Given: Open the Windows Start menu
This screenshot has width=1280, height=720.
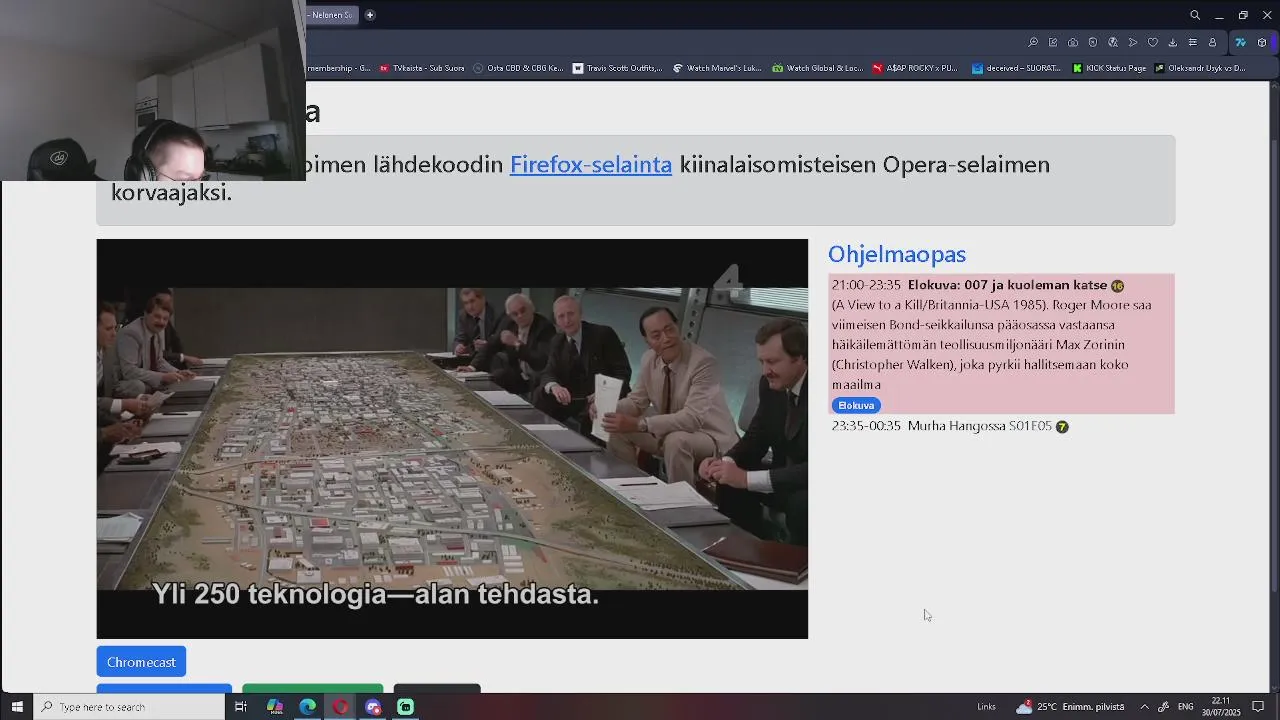Looking at the screenshot, I should tap(17, 707).
